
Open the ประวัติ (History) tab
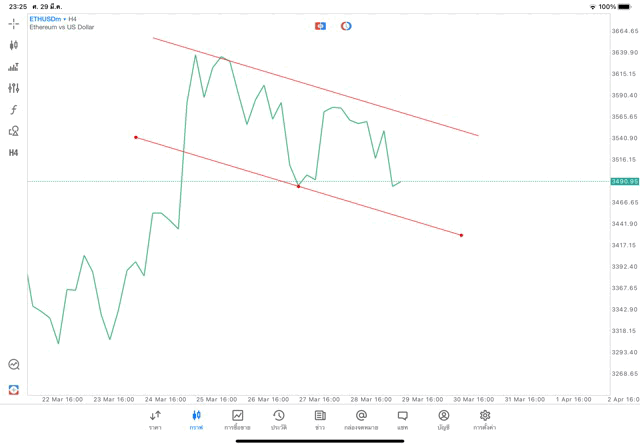point(278,420)
